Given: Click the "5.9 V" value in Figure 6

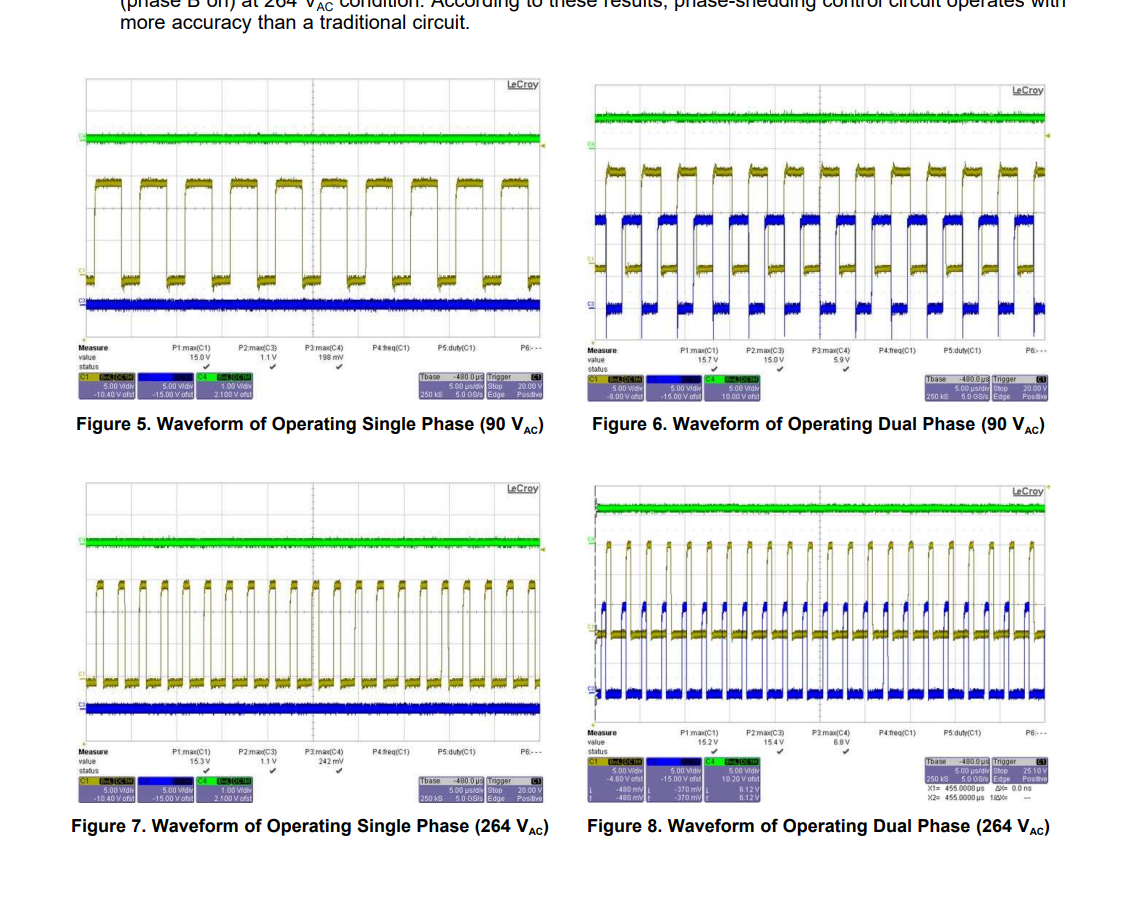Looking at the screenshot, I should point(842,360).
